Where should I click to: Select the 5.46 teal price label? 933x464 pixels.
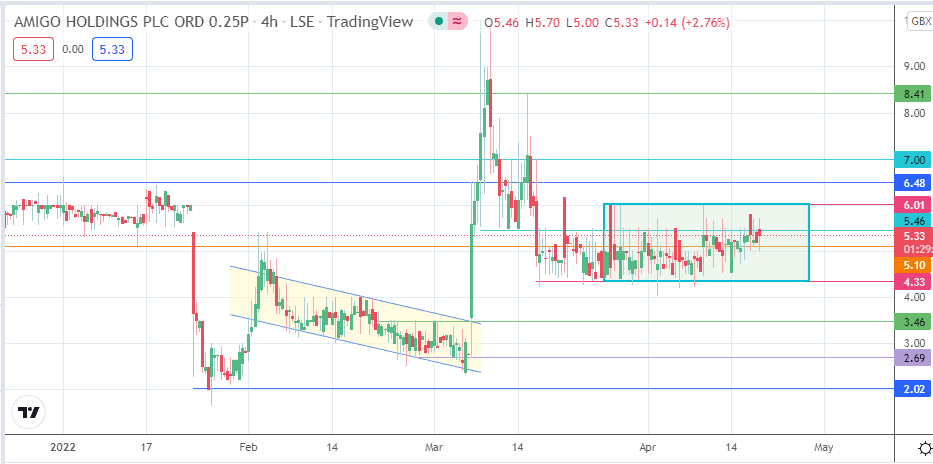(x=913, y=221)
